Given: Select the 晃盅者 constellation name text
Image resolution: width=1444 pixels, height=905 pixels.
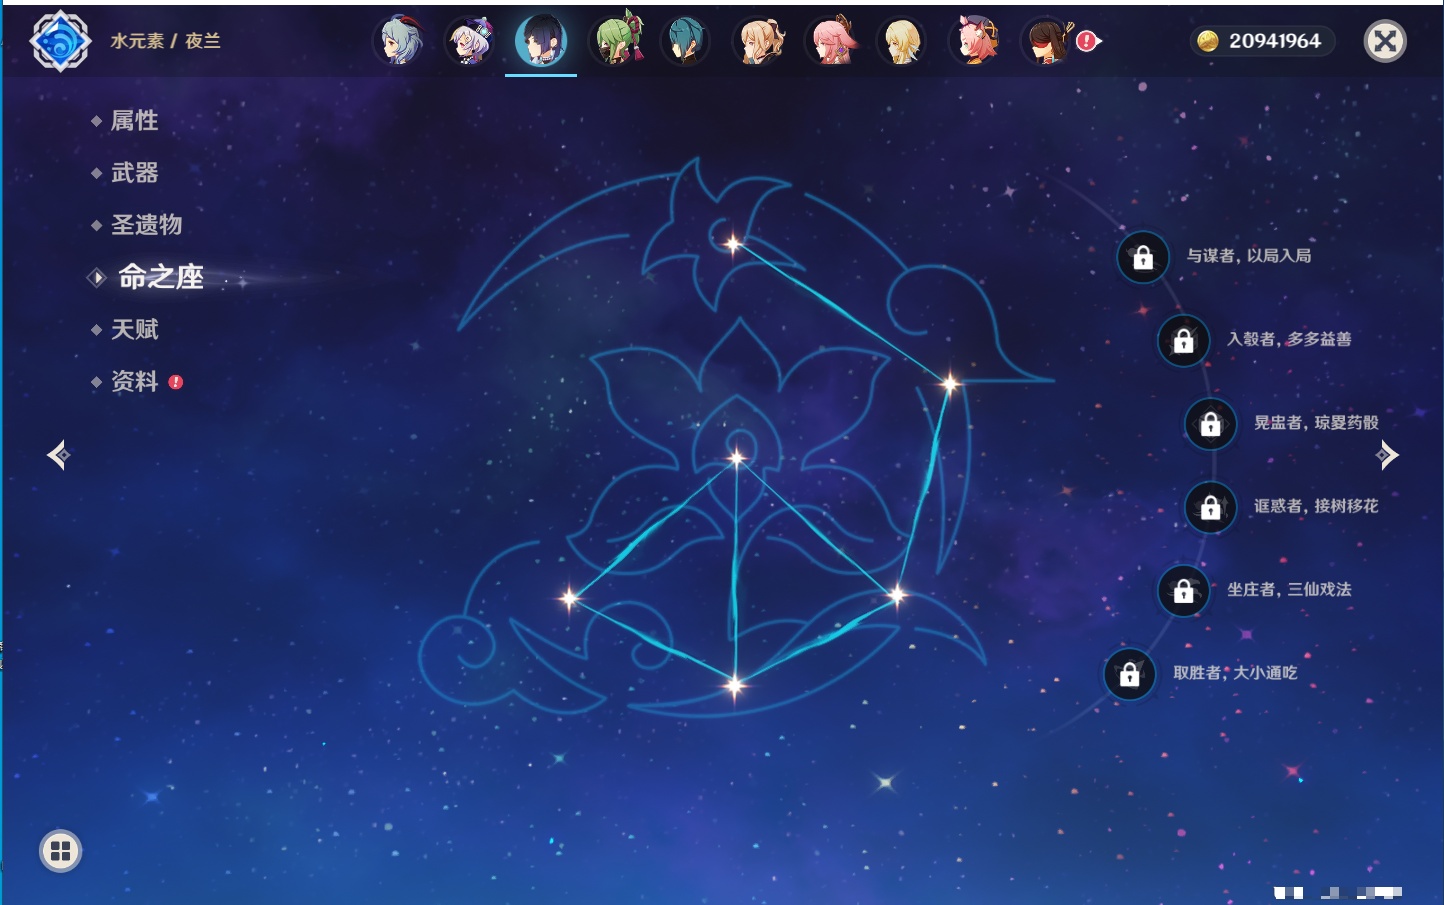Looking at the screenshot, I should click(x=1316, y=423).
